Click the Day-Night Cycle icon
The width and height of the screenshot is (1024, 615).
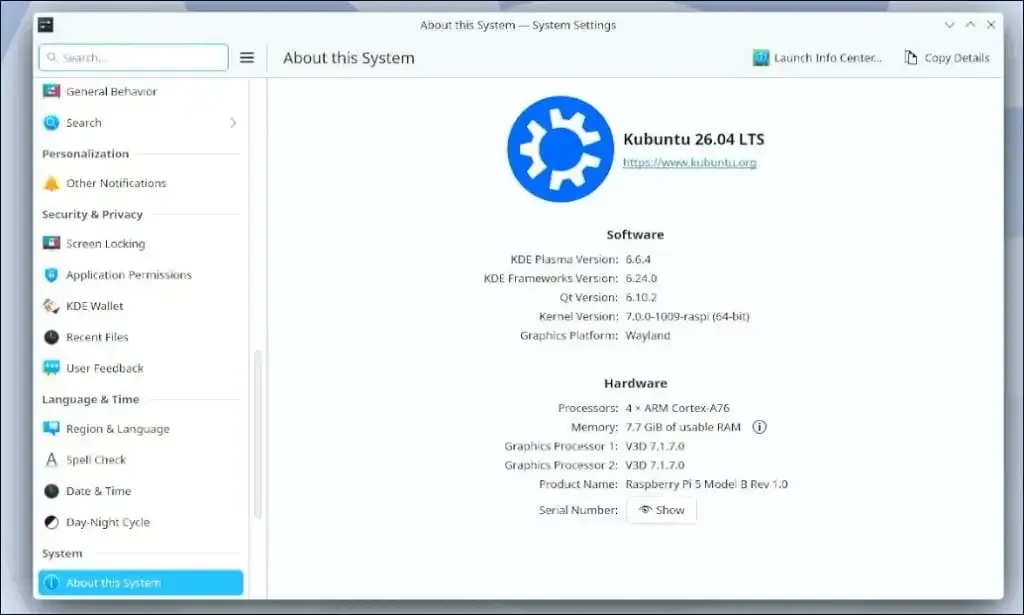tap(51, 522)
